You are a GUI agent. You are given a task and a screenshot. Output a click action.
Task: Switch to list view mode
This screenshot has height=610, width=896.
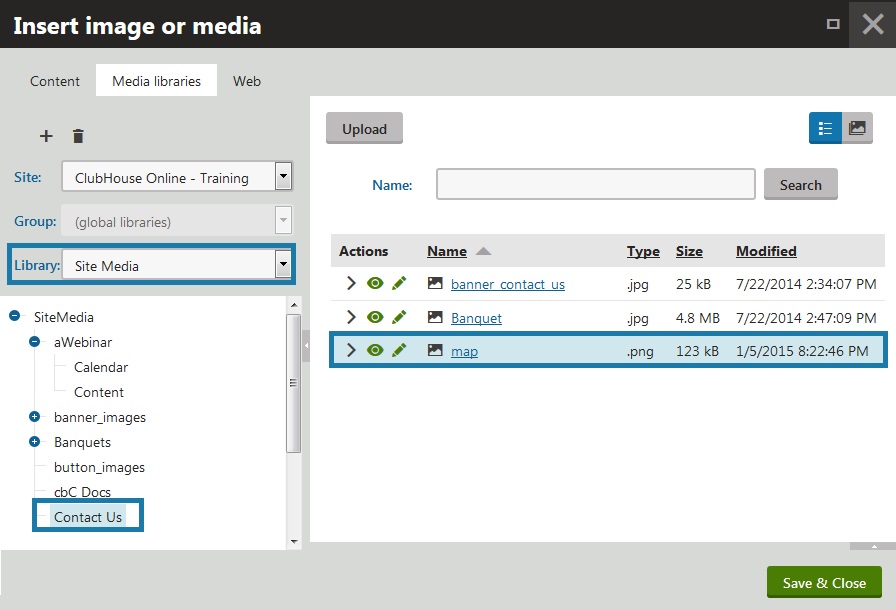[825, 128]
